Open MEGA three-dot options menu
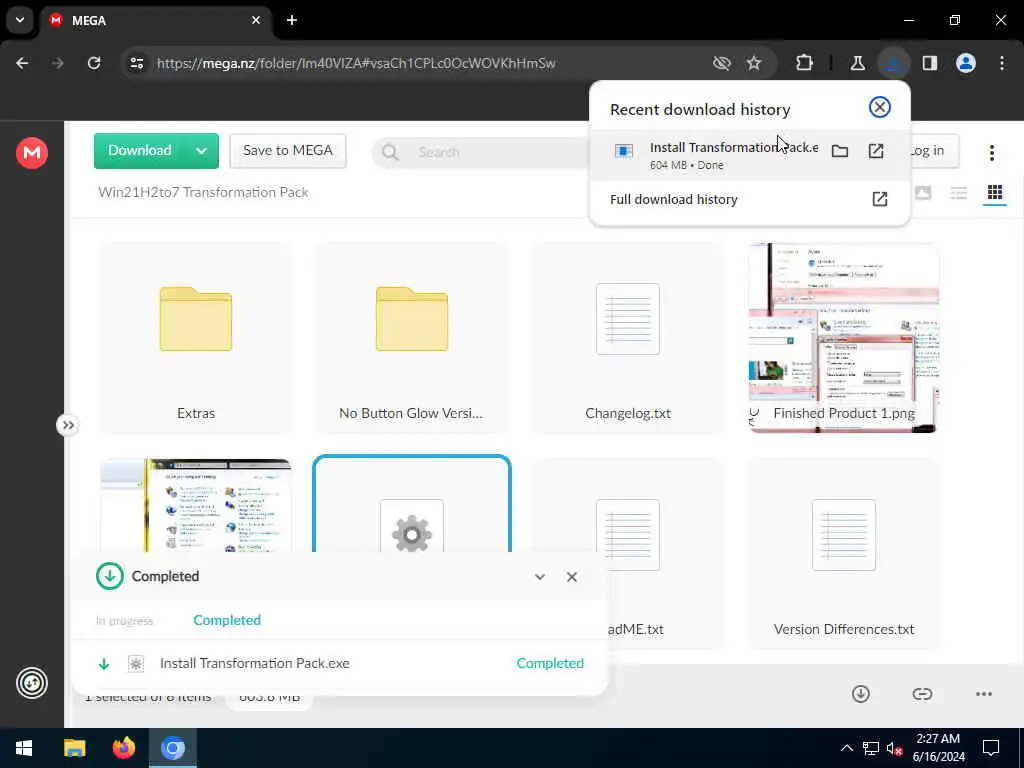Image resolution: width=1024 pixels, height=768 pixels. [991, 153]
